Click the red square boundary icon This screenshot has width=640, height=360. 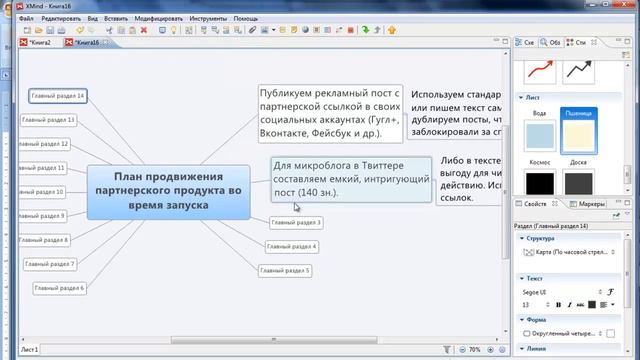pyautogui.click(x=351, y=30)
